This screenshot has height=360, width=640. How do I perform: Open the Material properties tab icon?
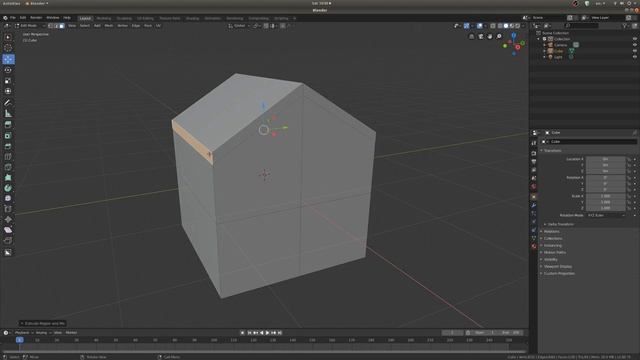pos(533,247)
